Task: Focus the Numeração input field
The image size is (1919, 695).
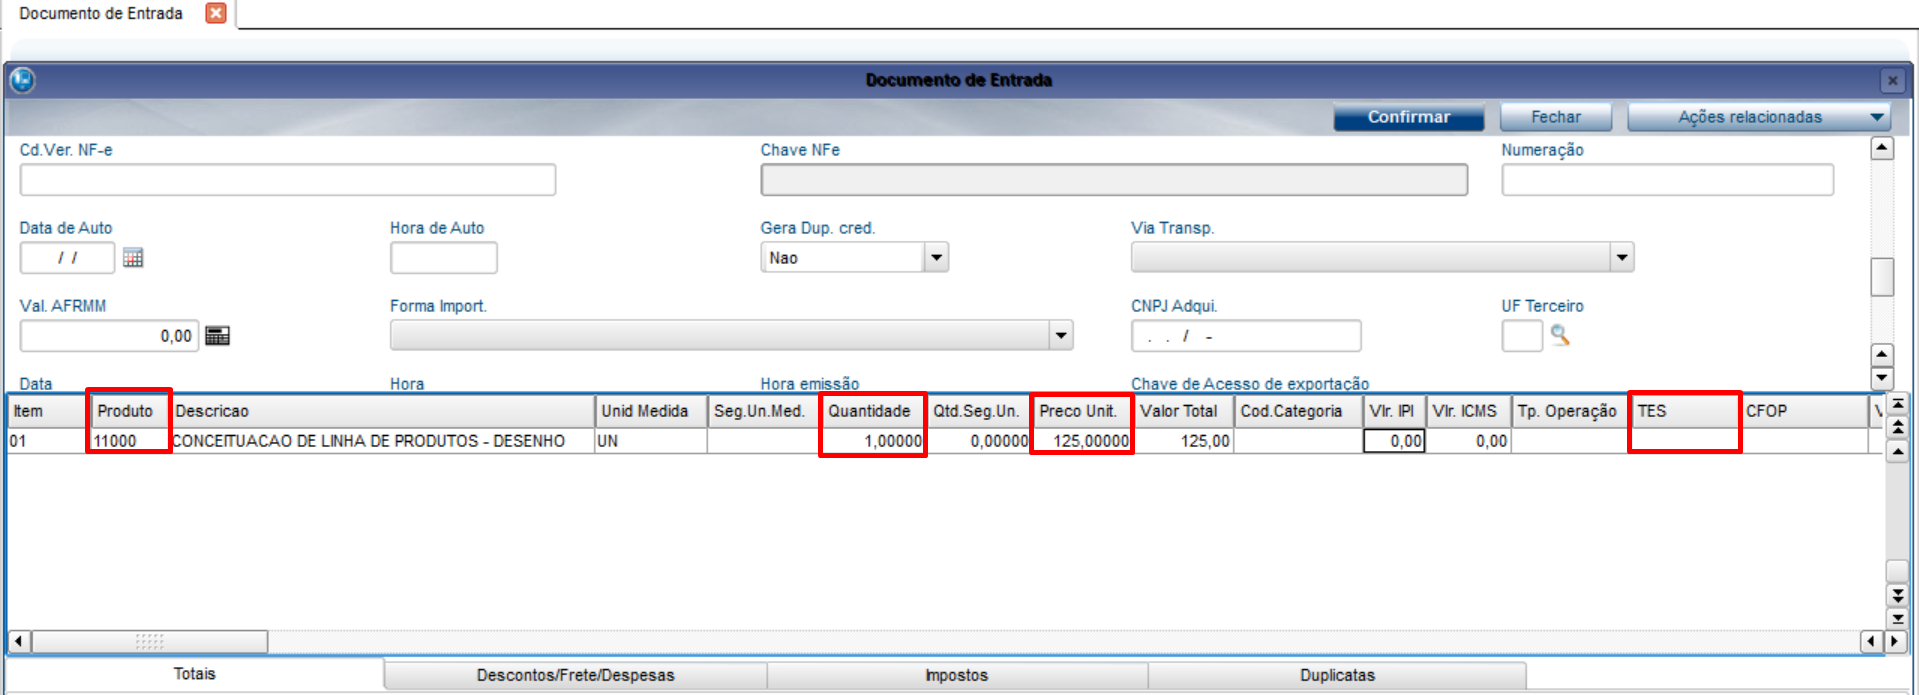Action: tap(1667, 180)
